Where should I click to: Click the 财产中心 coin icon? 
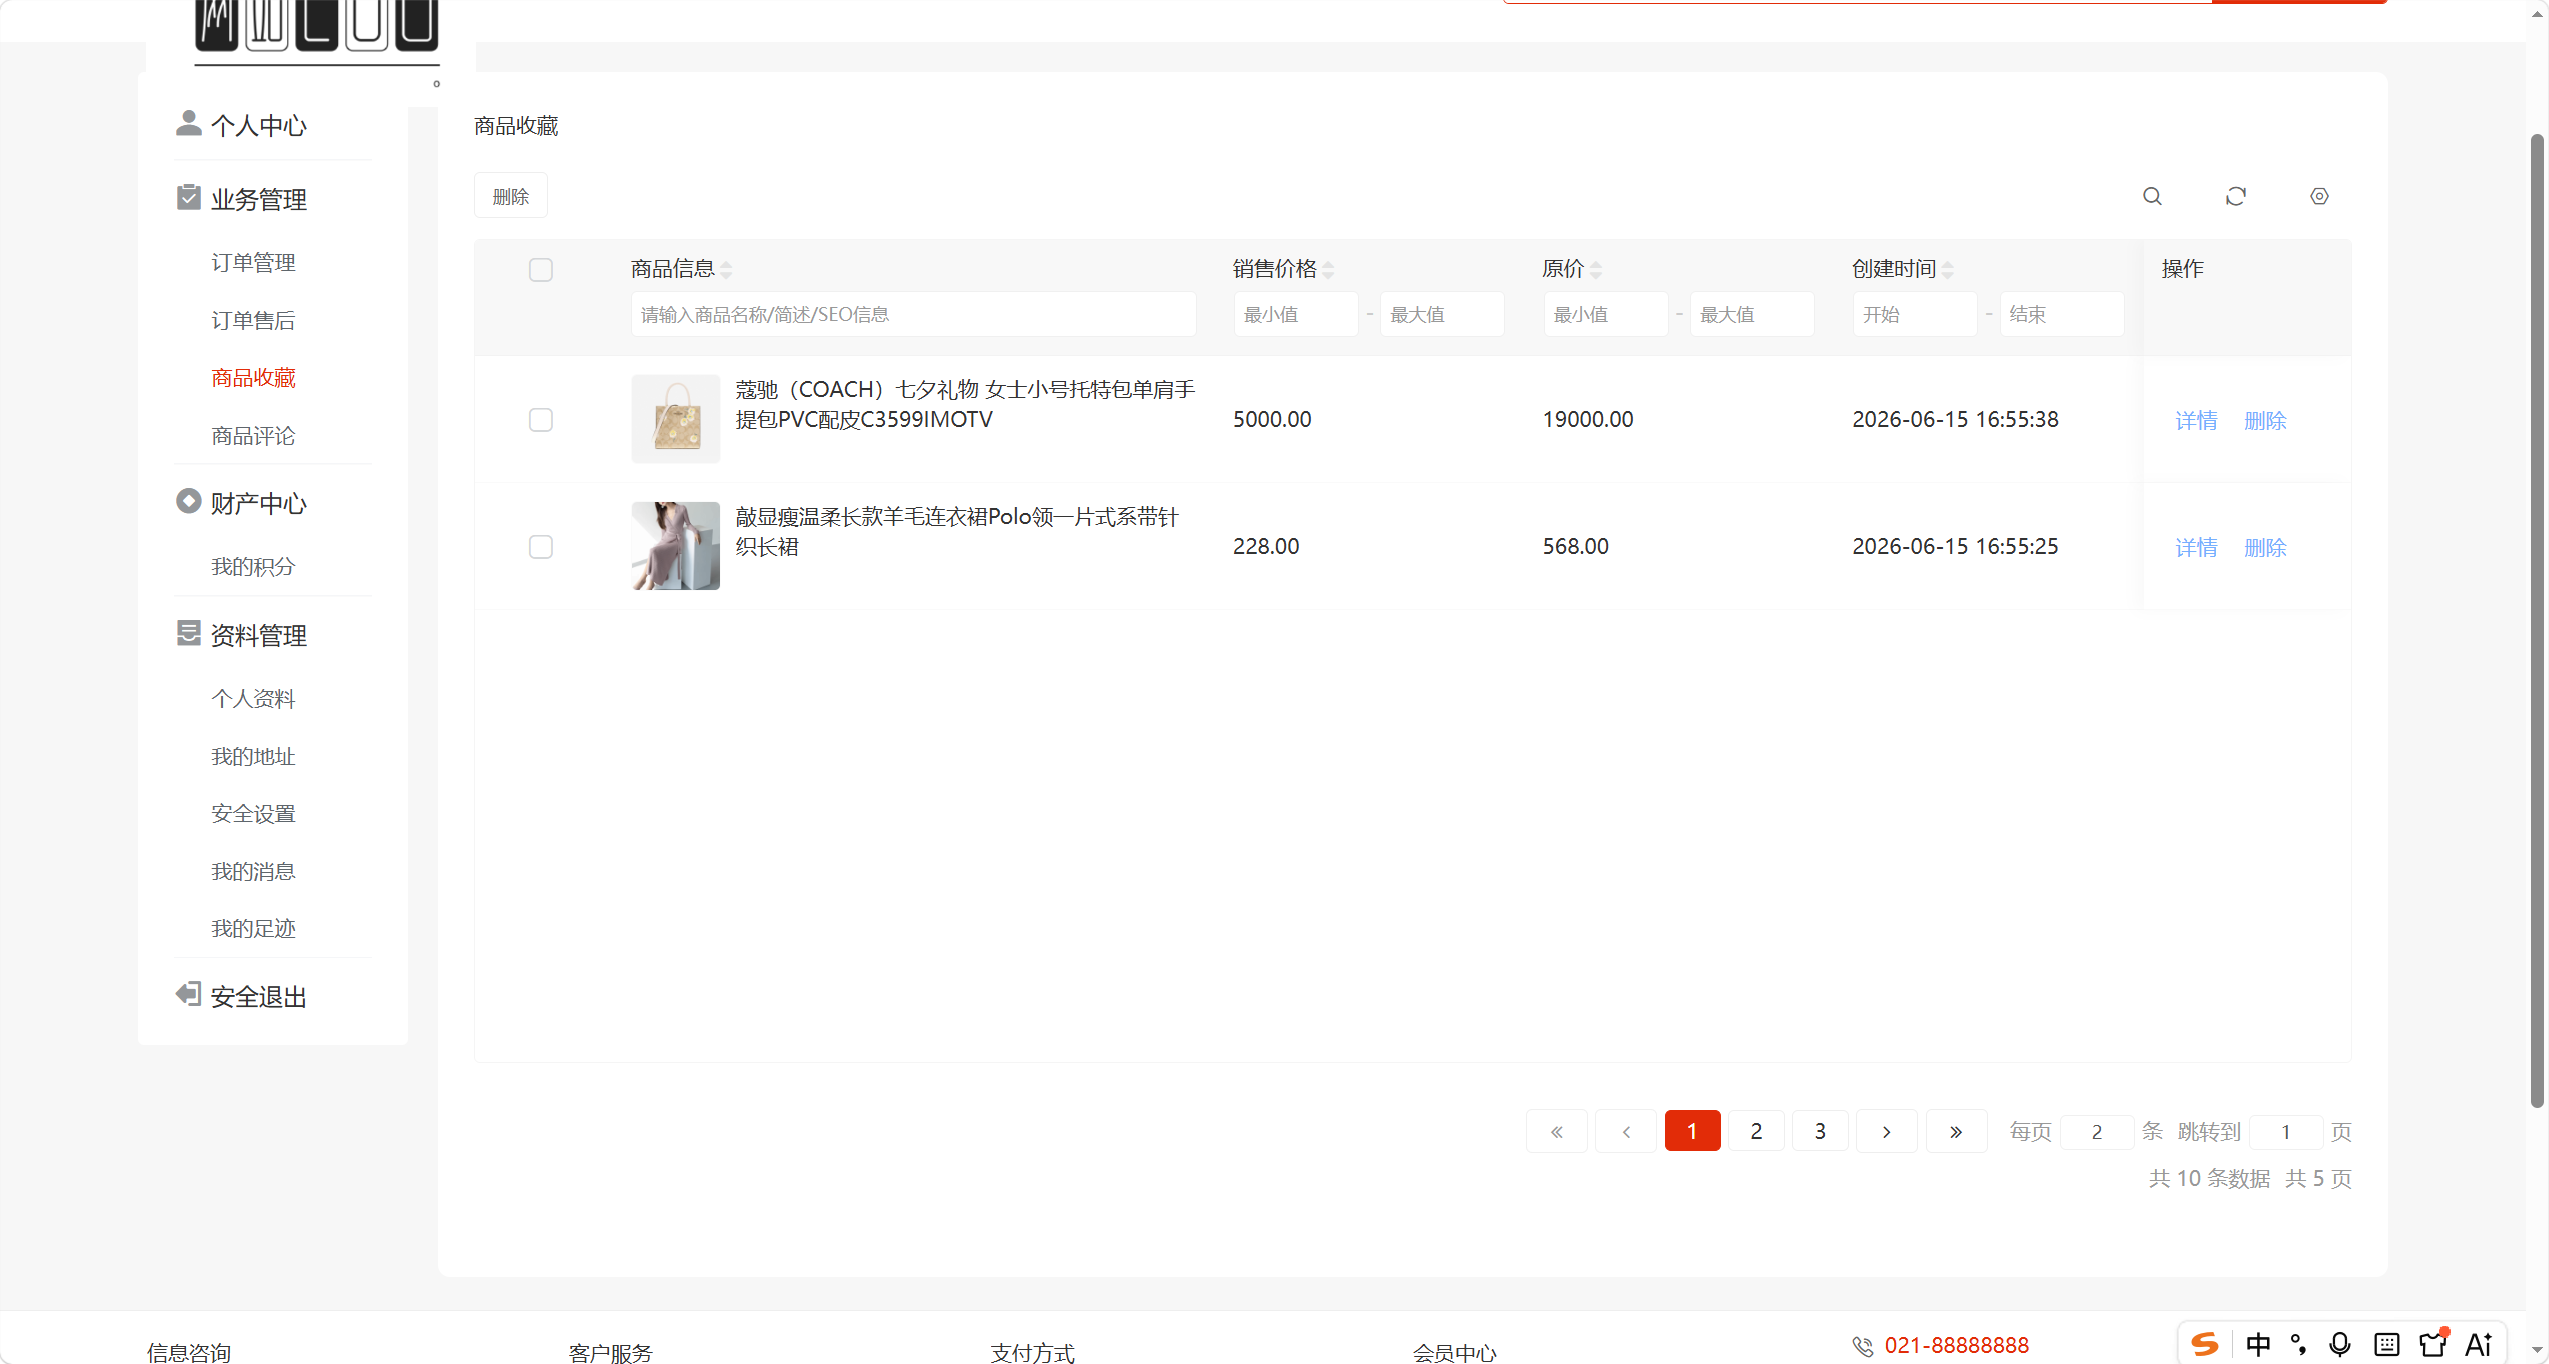pyautogui.click(x=188, y=501)
